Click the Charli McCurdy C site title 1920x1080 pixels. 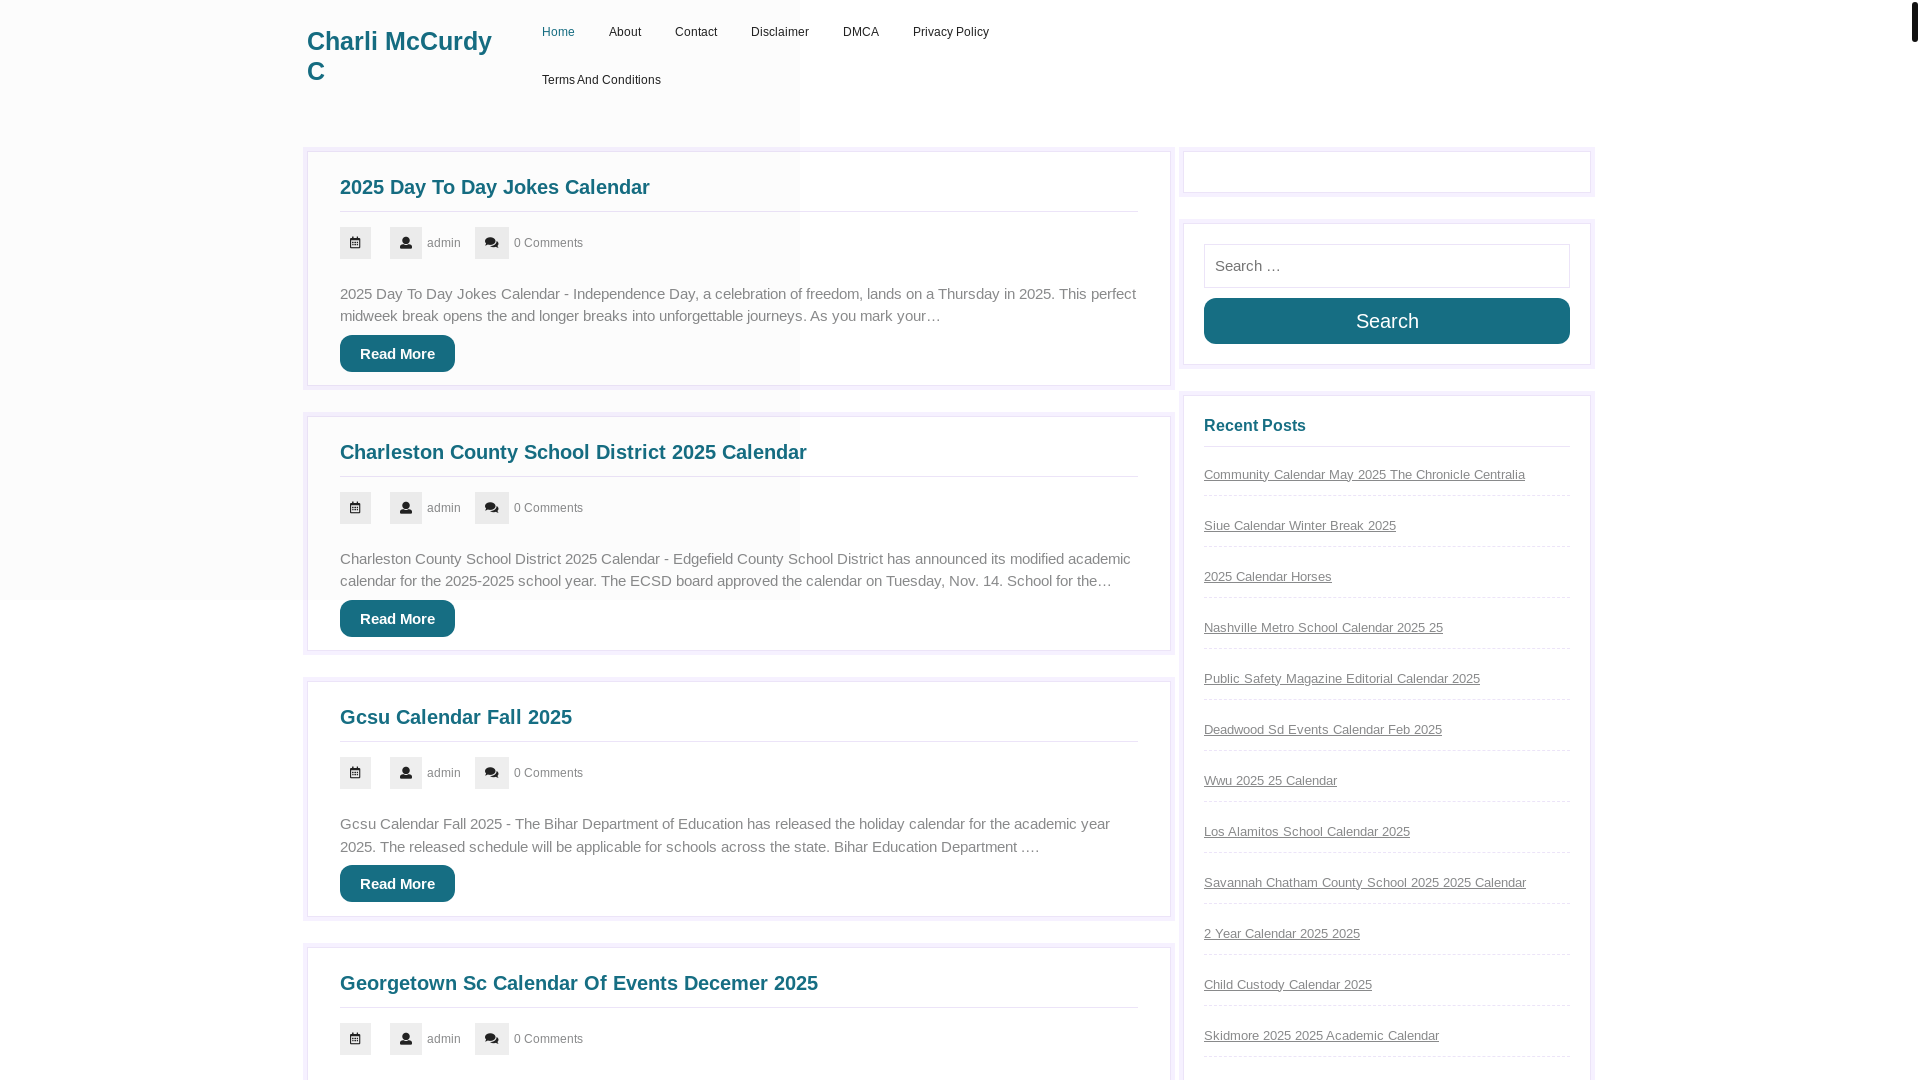coord(399,56)
